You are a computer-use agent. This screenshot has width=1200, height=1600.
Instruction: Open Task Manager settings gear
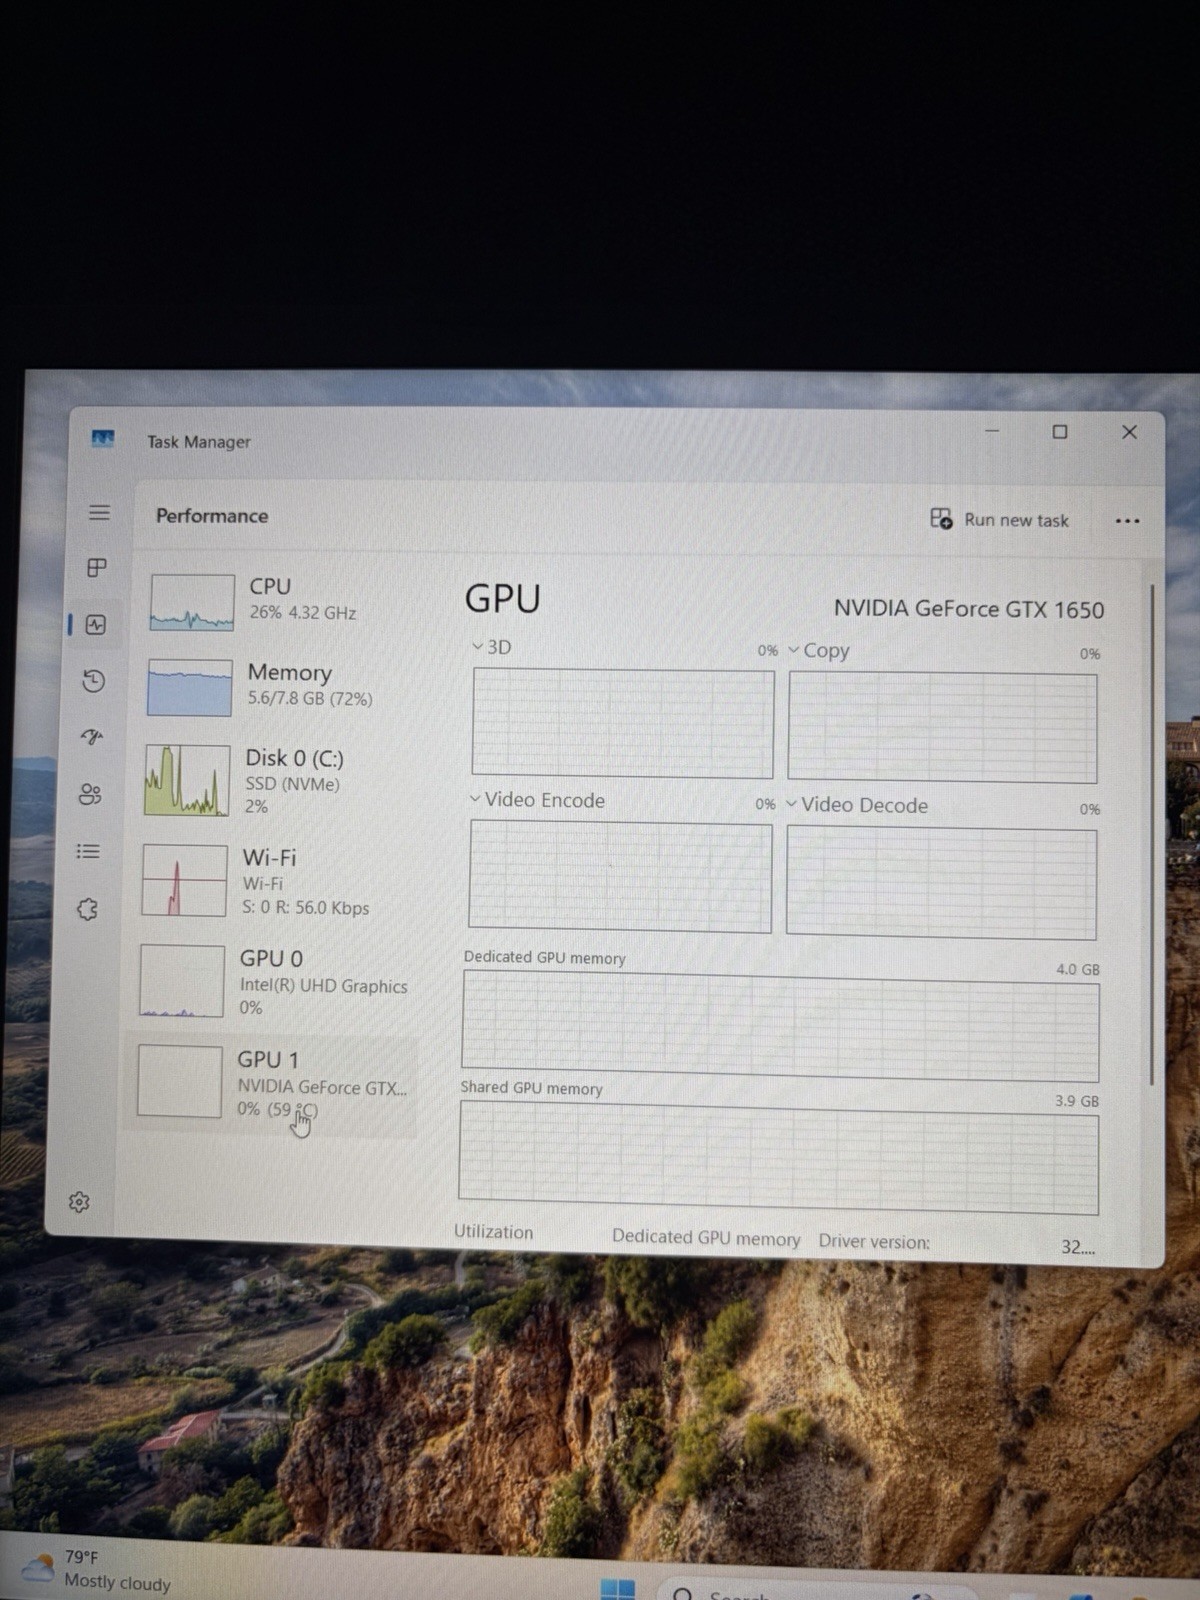coord(79,1202)
